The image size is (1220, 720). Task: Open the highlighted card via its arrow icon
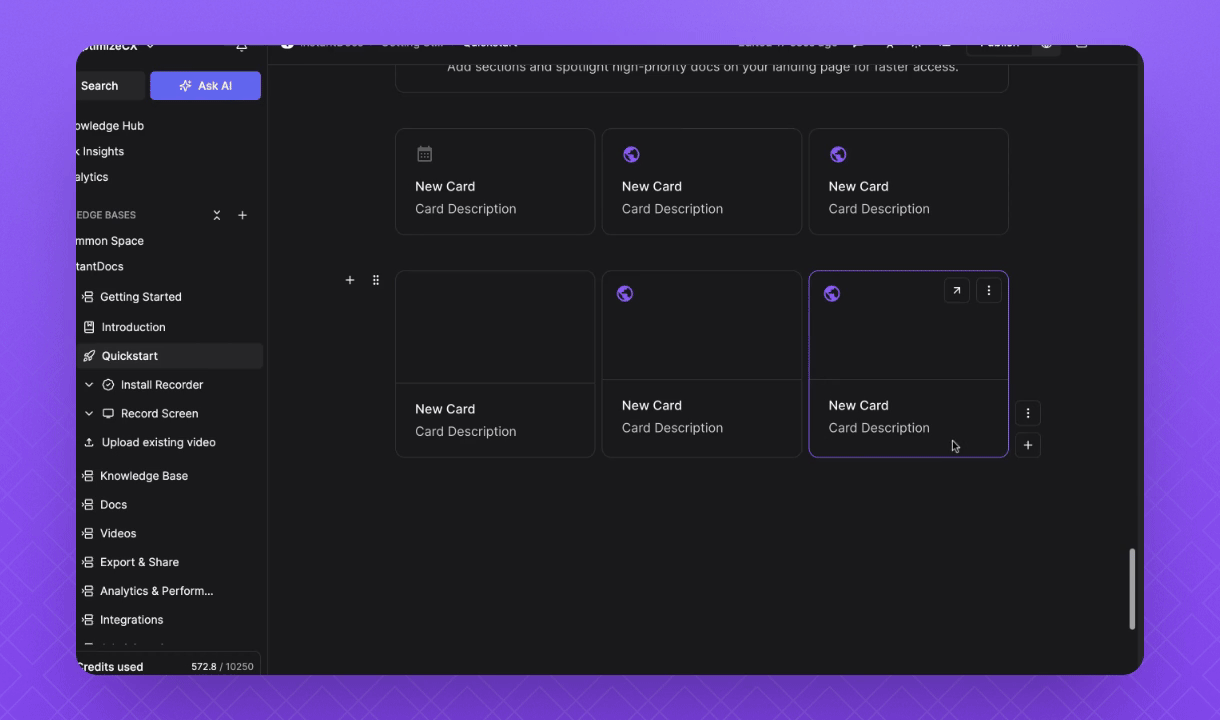pyautogui.click(x=957, y=290)
